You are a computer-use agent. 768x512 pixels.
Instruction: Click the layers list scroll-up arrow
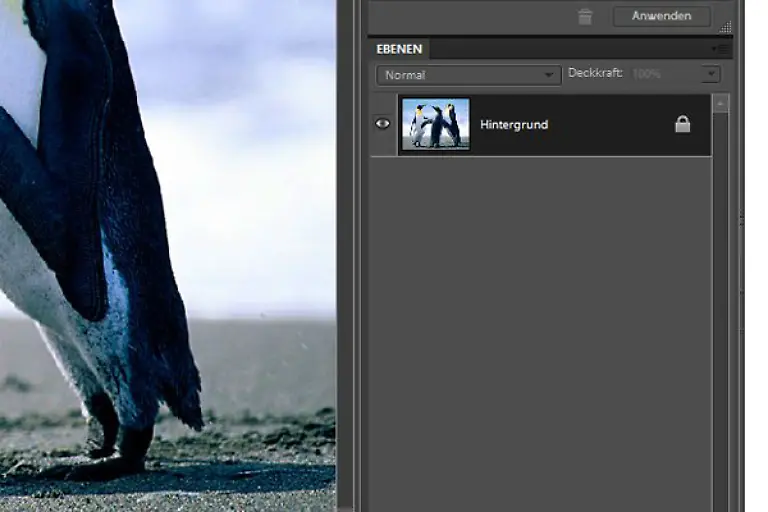pyautogui.click(x=720, y=102)
